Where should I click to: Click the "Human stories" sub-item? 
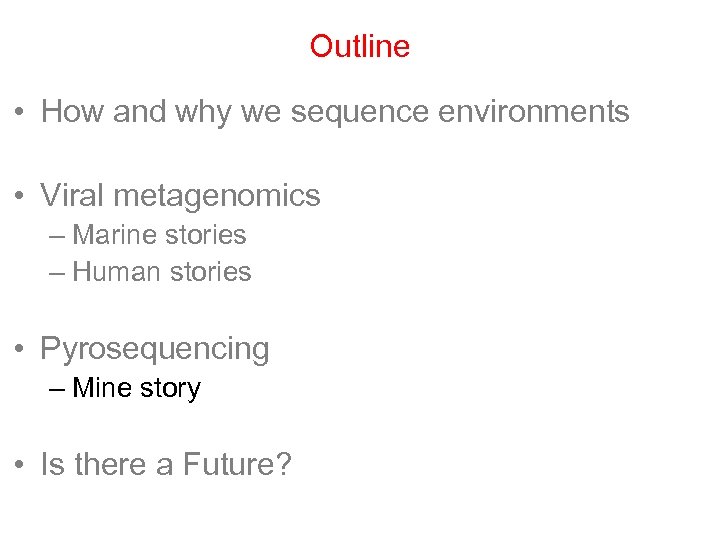[162, 272]
